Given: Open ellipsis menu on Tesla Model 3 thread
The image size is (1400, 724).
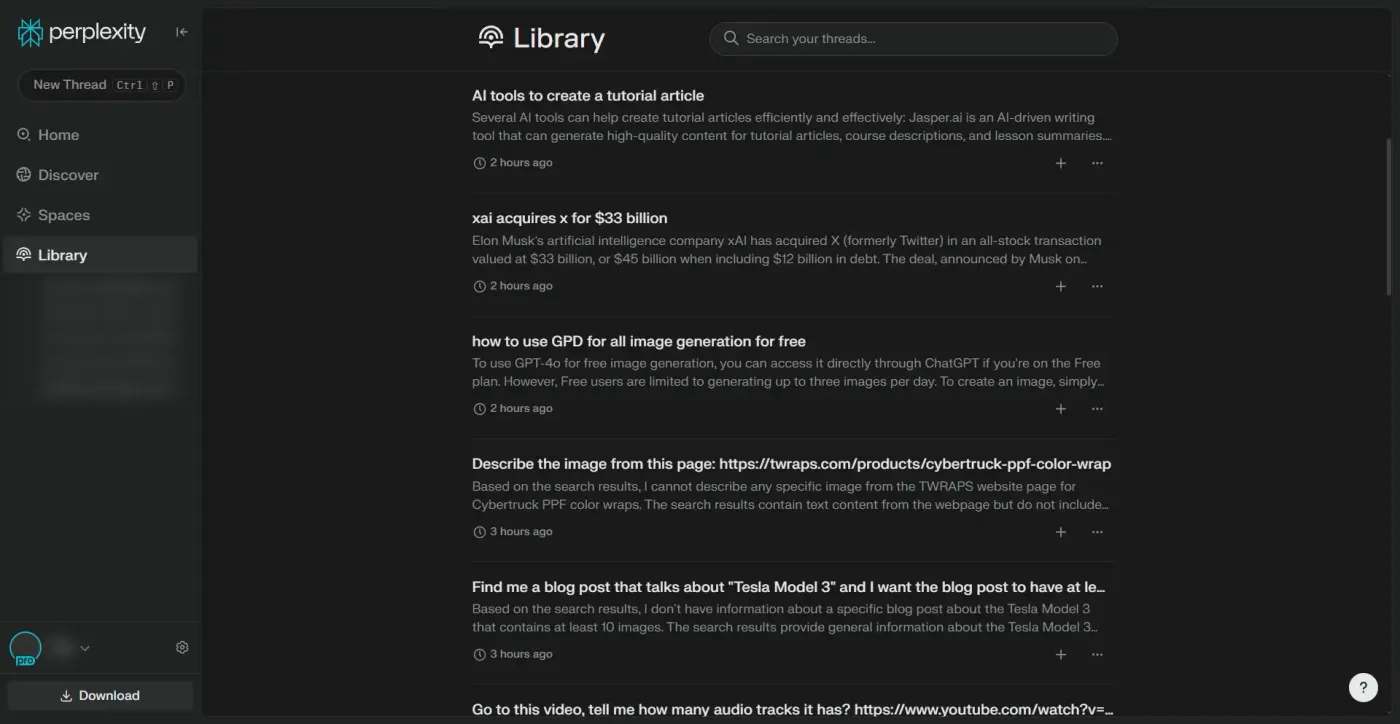Looking at the screenshot, I should pos(1097,655).
